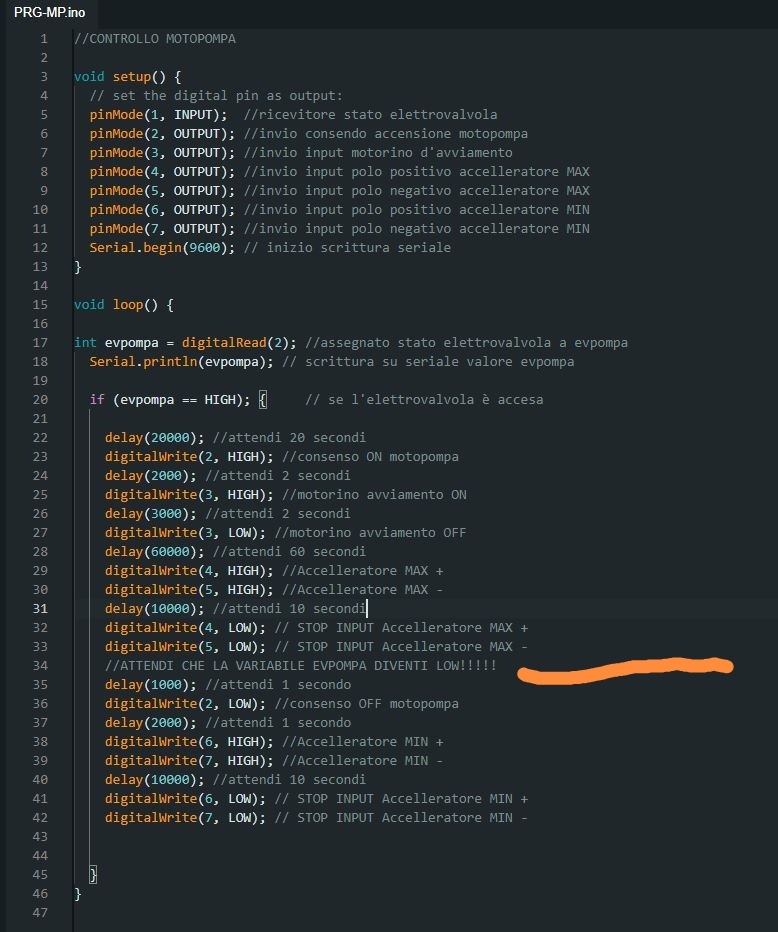Click delay(20000) statement
Screen dimensions: 778x932
click(155, 438)
